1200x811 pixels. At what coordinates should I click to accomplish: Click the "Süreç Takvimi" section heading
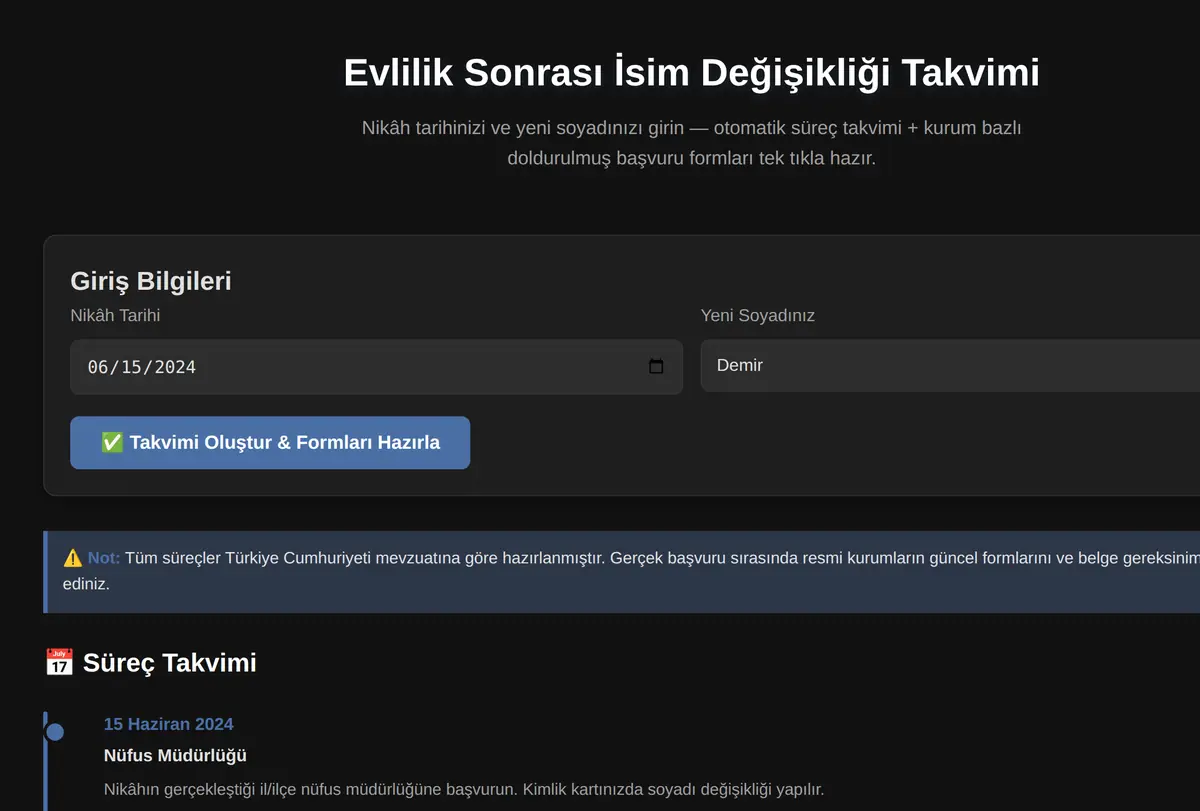click(x=169, y=662)
